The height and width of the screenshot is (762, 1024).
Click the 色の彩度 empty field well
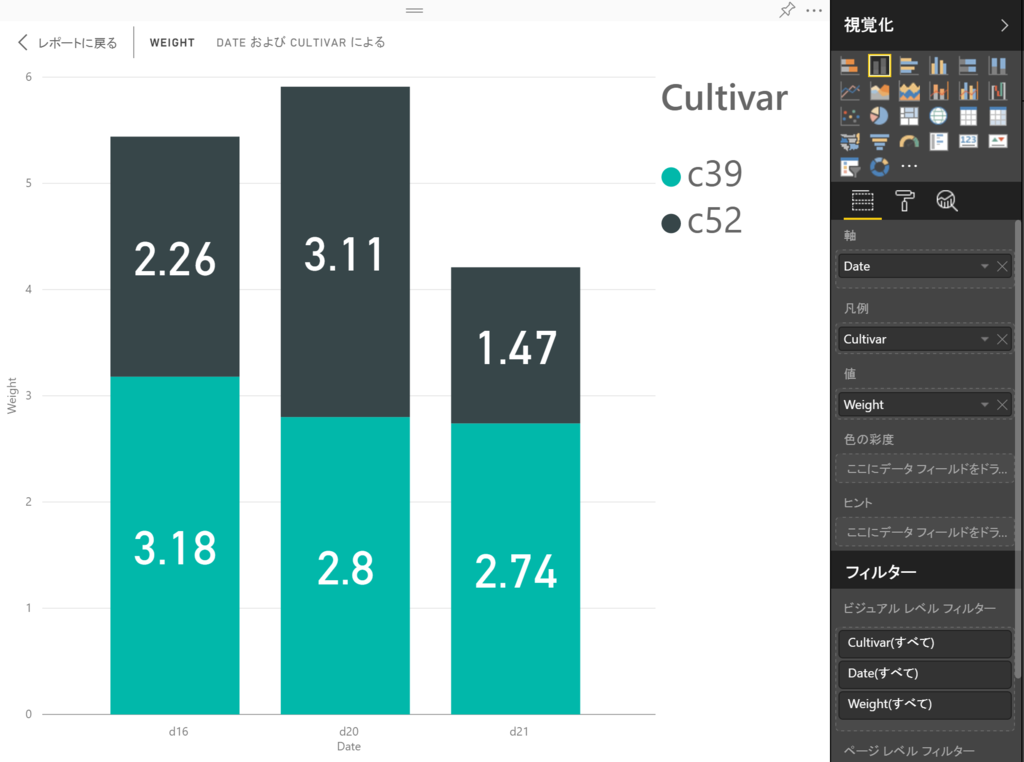[x=924, y=469]
